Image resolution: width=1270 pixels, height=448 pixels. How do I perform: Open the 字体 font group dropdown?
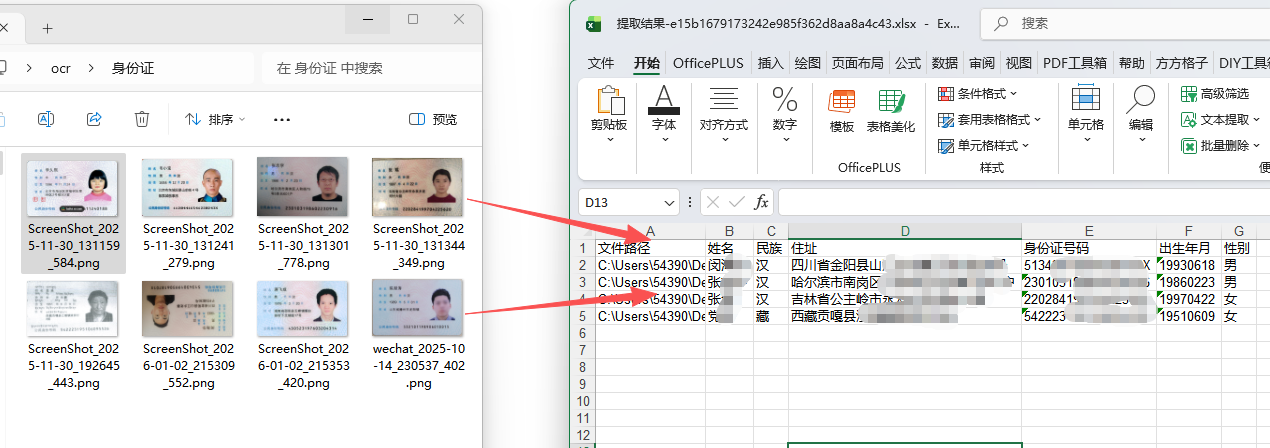click(x=664, y=115)
